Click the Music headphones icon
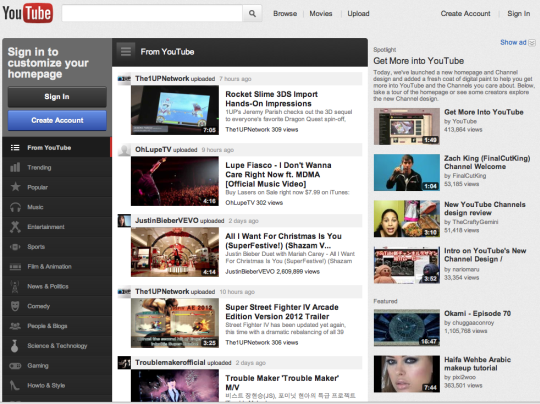 15,207
